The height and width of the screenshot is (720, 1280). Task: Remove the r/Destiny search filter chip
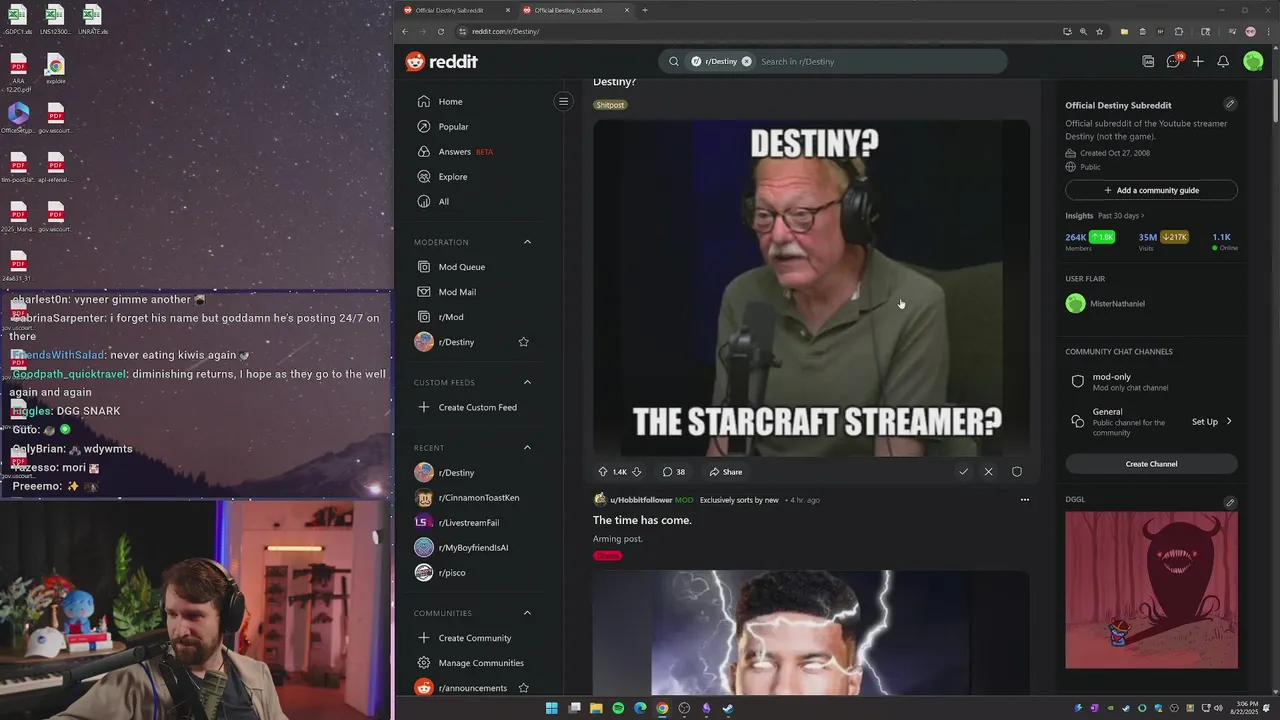pos(746,61)
